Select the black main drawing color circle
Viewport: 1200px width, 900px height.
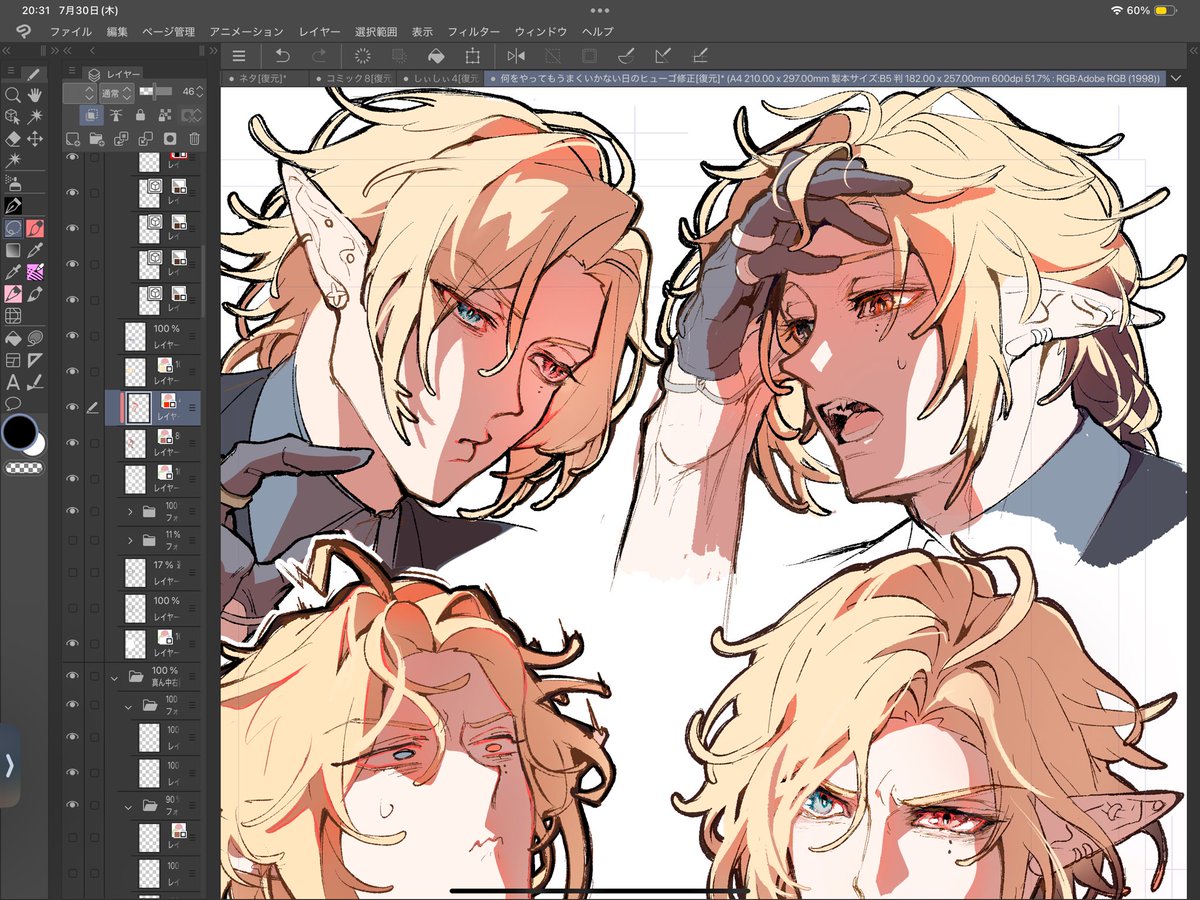(x=18, y=433)
